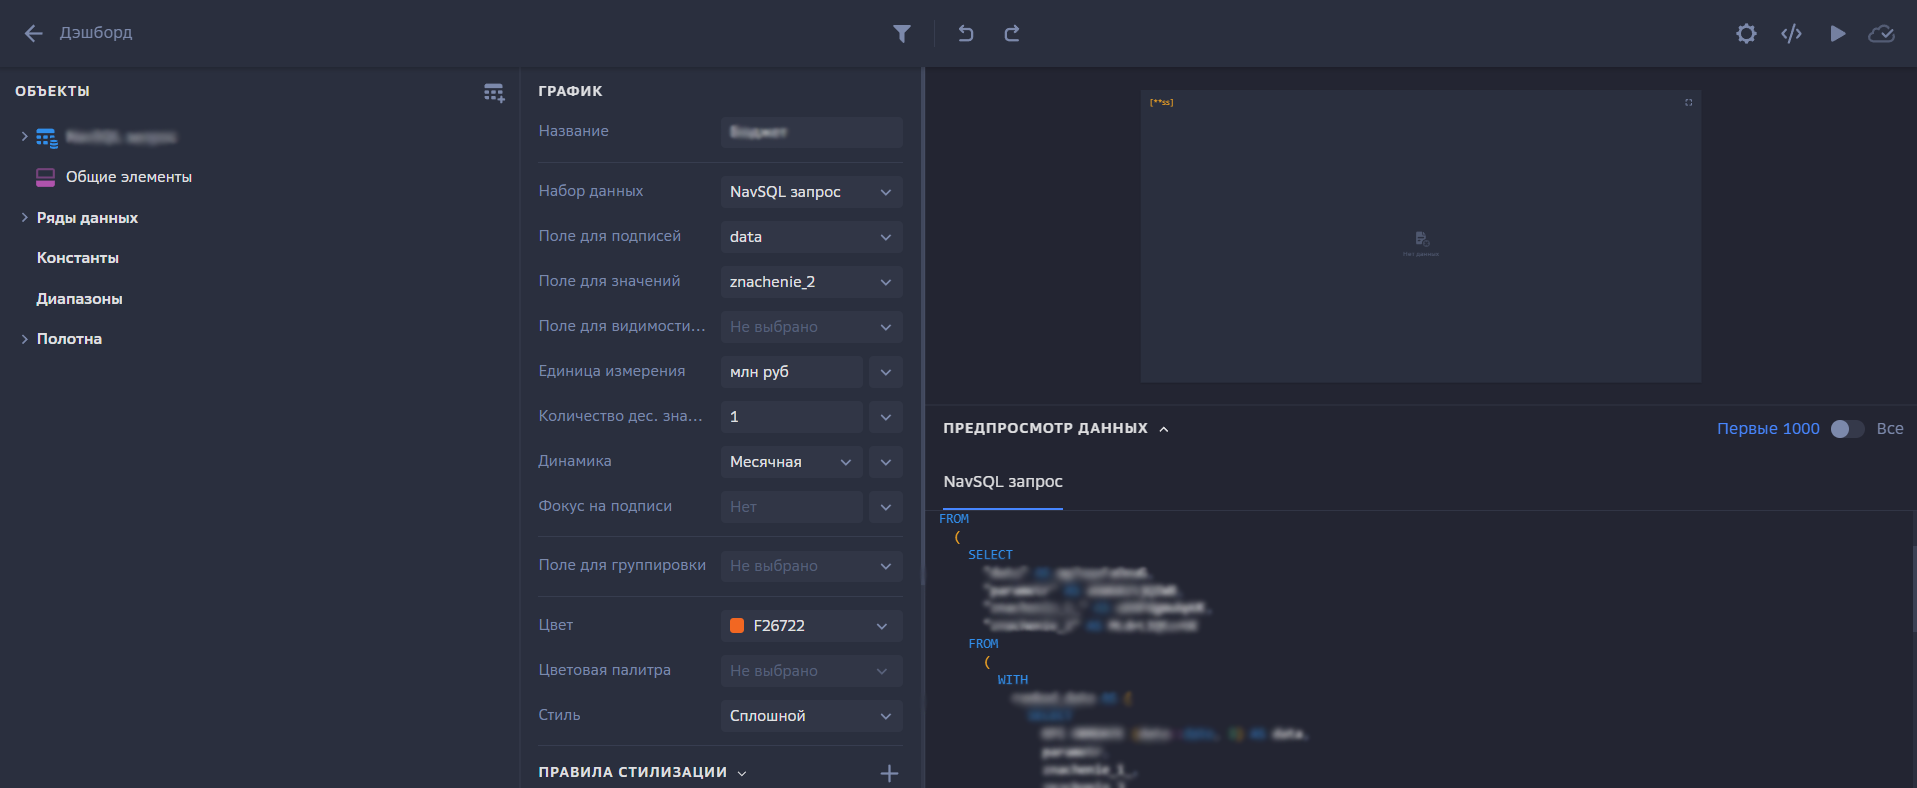Screen dimensions: 1917x788
Task: Open settings gear icon
Action: tap(1746, 34)
